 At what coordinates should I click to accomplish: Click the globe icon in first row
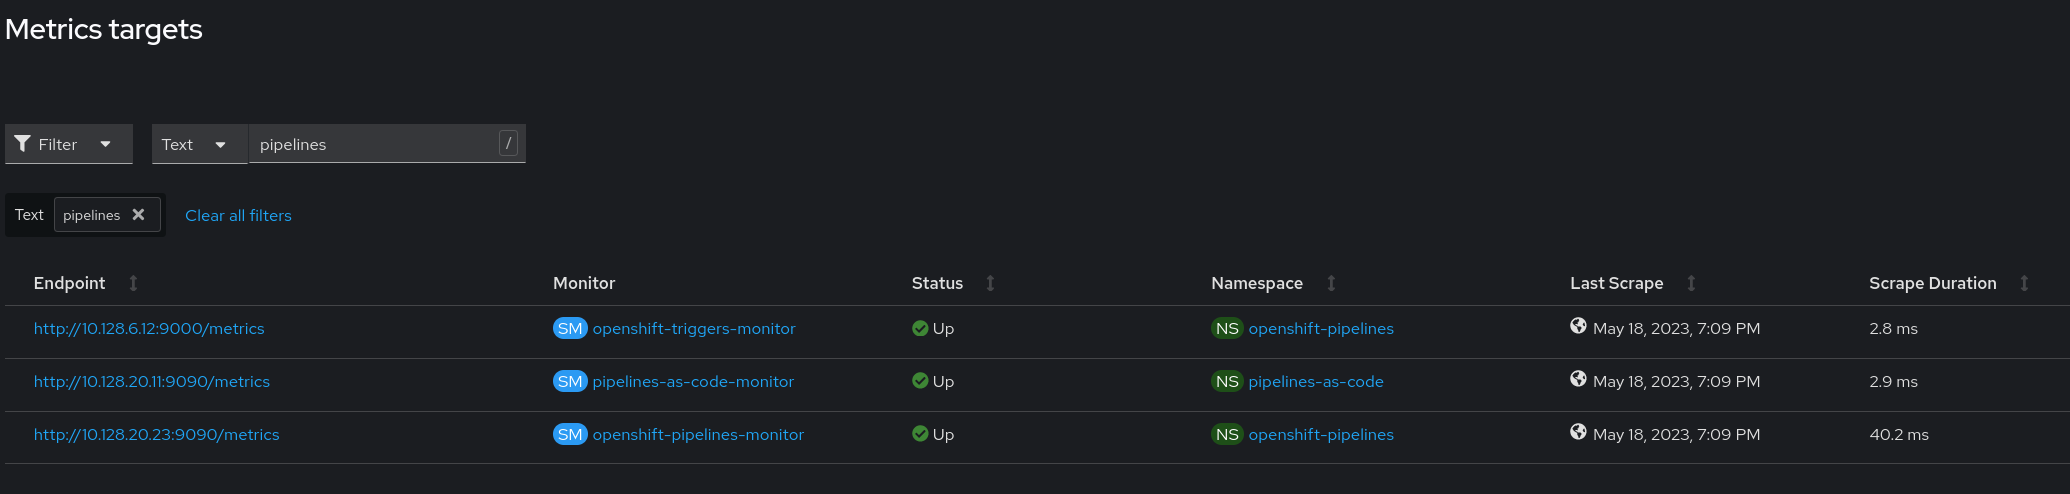[1578, 326]
